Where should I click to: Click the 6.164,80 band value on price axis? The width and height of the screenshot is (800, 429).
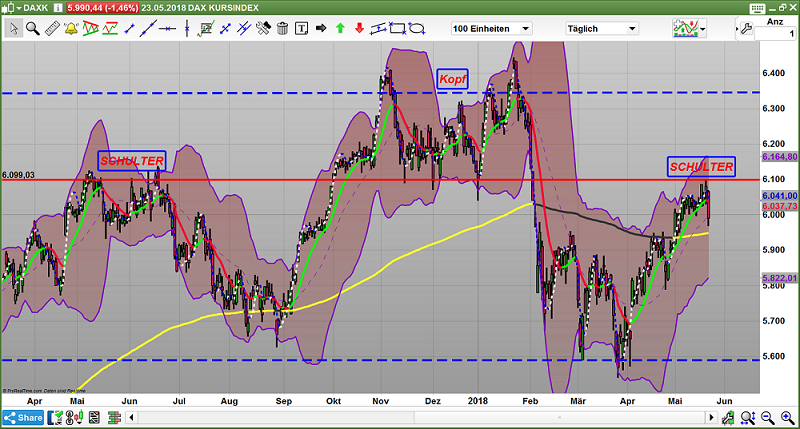point(780,157)
